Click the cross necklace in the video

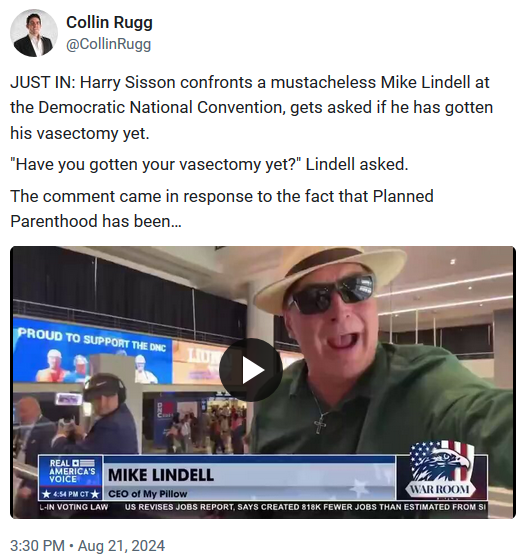coord(320,424)
